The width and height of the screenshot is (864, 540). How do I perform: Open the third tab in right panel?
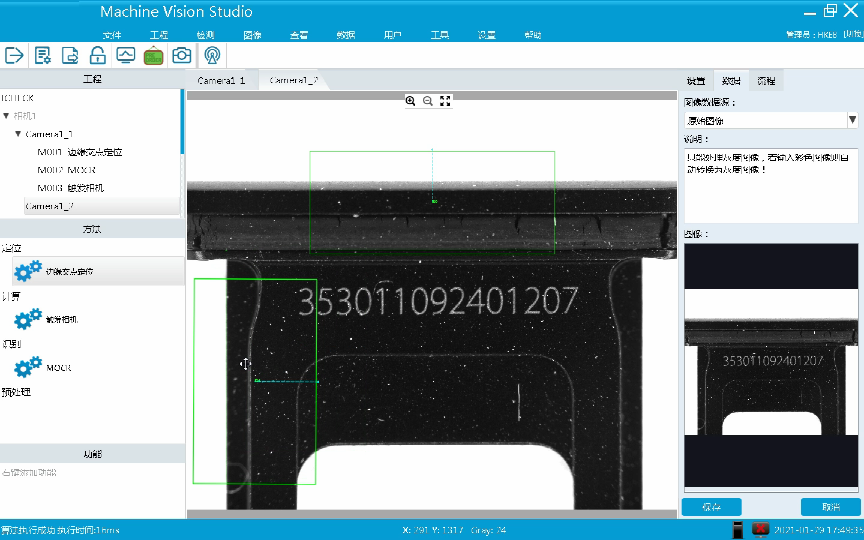tap(766, 81)
